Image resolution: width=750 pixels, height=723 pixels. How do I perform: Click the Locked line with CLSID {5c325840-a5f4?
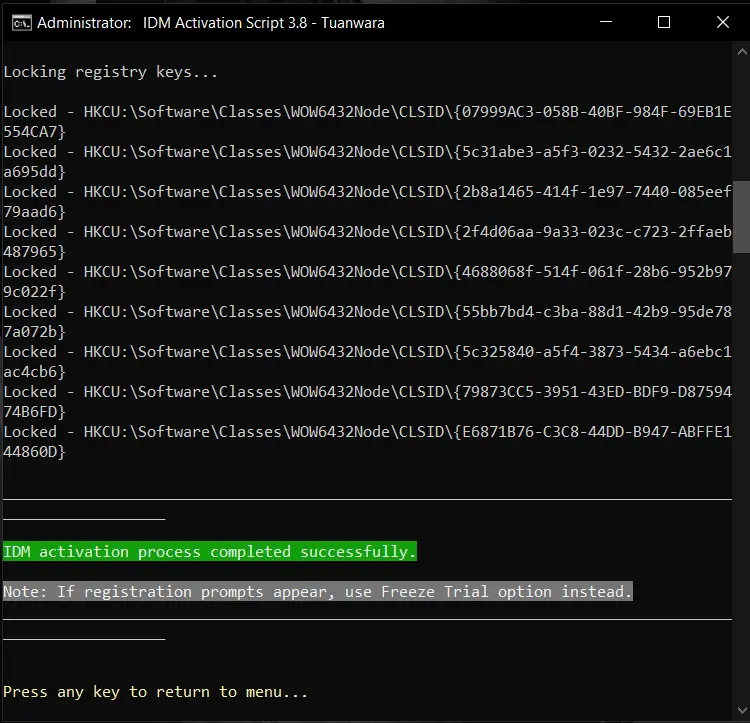coord(367,352)
